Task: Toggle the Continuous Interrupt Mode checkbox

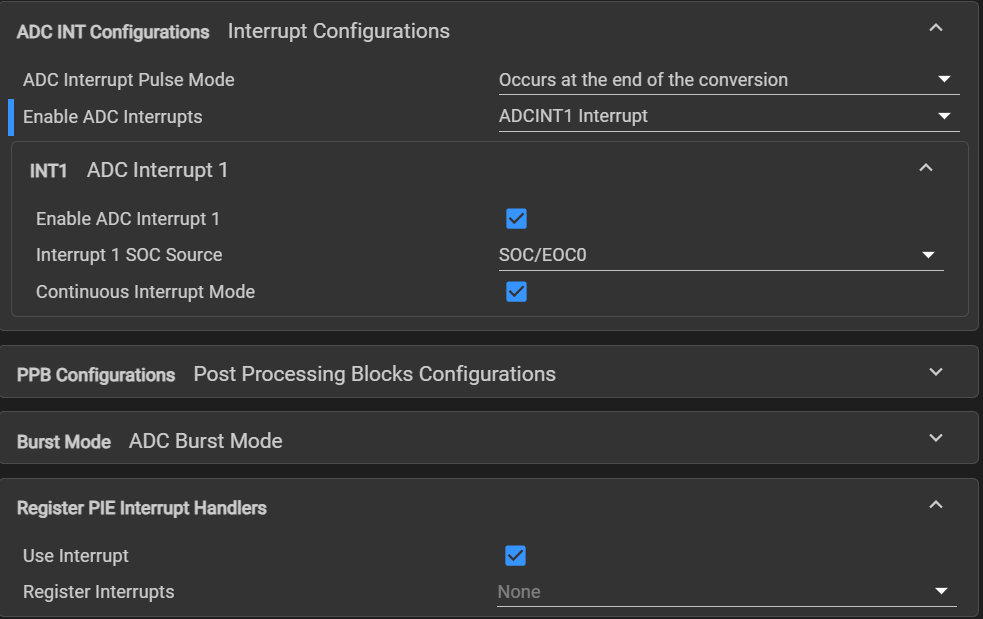Action: (x=516, y=292)
